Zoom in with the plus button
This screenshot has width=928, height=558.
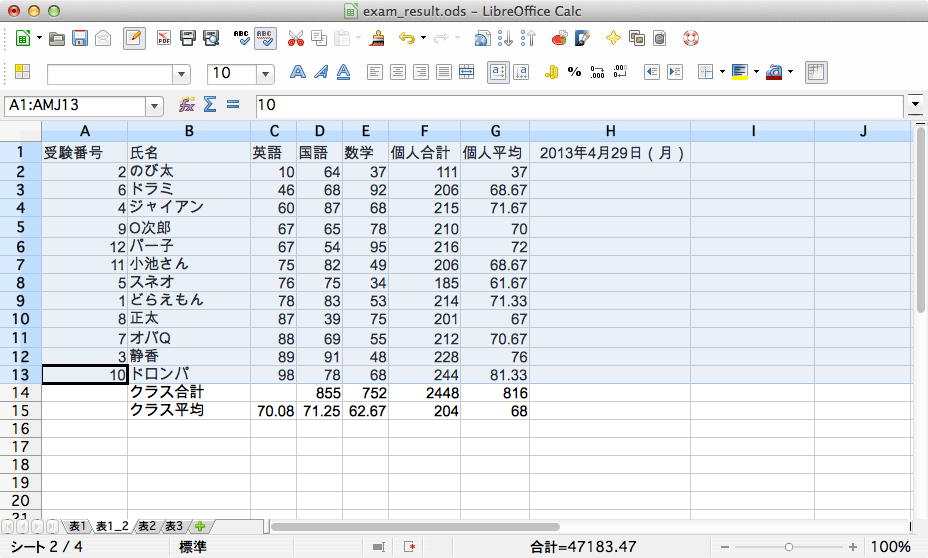853,547
